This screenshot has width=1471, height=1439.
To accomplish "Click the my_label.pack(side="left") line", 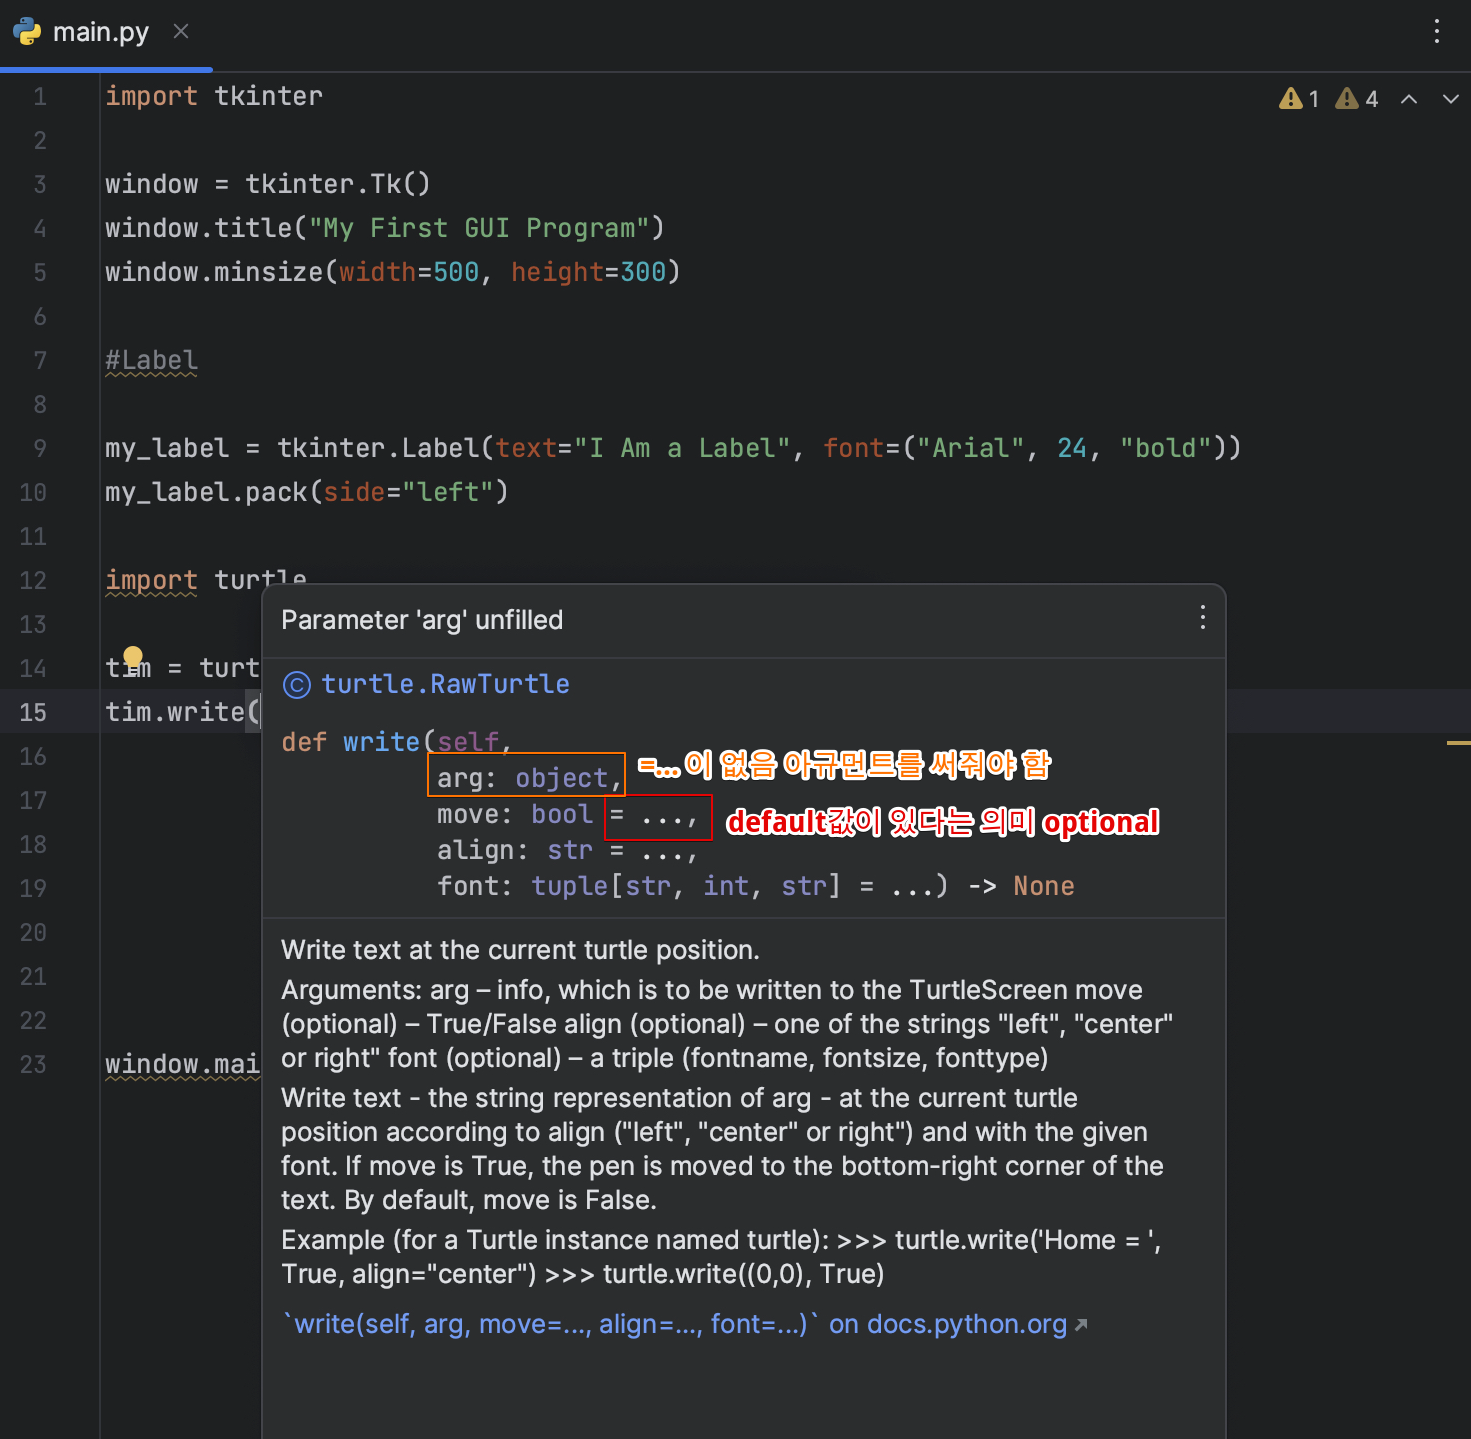I will [306, 492].
